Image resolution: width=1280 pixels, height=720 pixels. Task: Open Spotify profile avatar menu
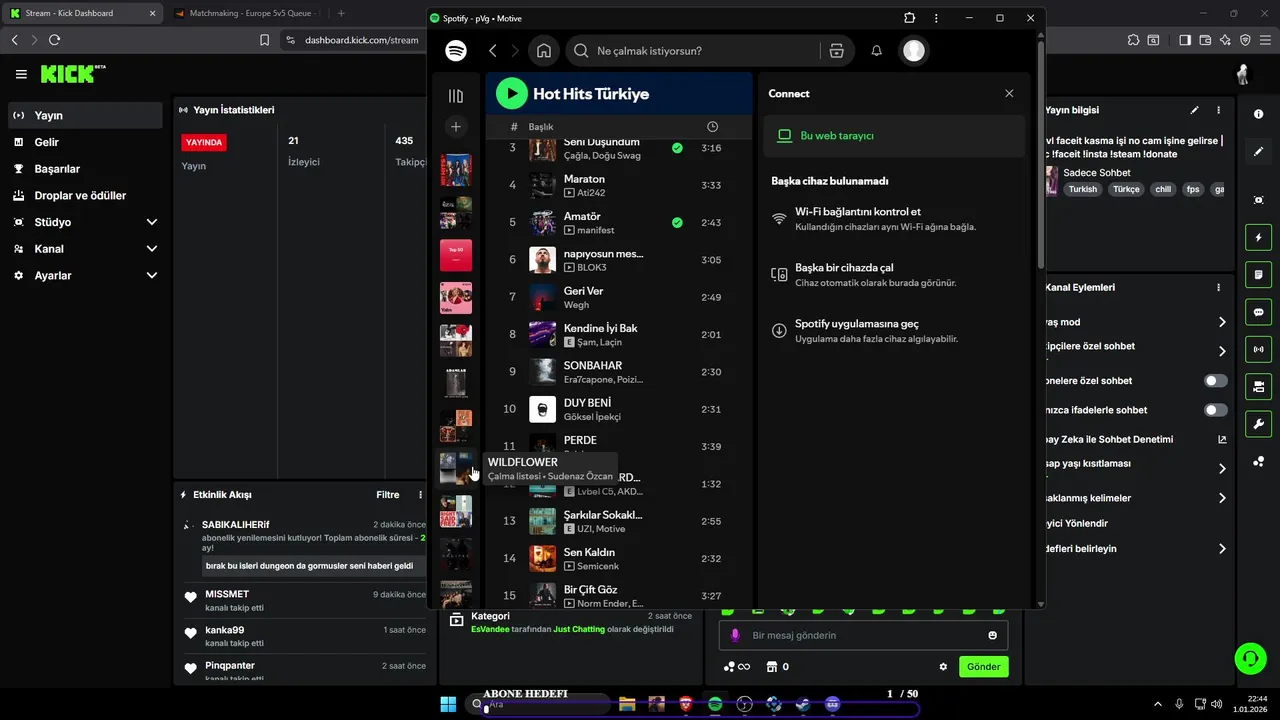coord(913,51)
